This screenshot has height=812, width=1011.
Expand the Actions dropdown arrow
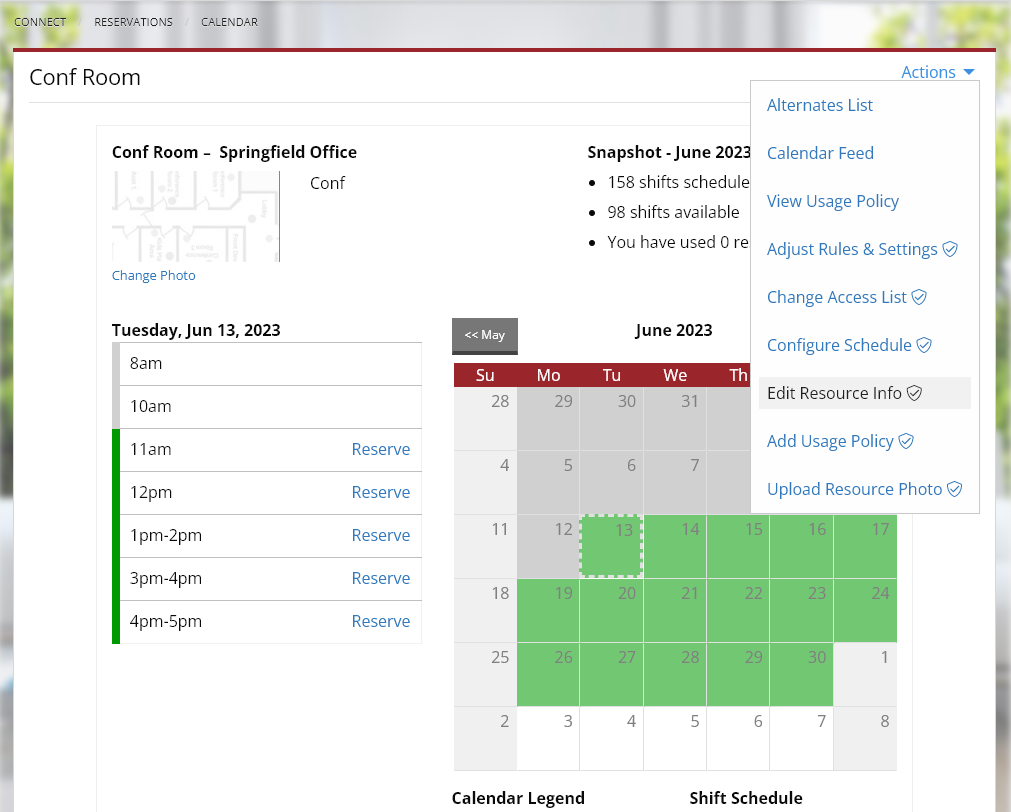tap(968, 71)
